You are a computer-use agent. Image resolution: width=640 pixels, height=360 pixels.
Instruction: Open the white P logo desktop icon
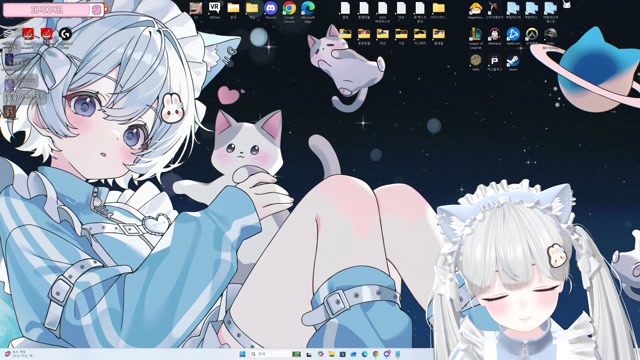[494, 60]
